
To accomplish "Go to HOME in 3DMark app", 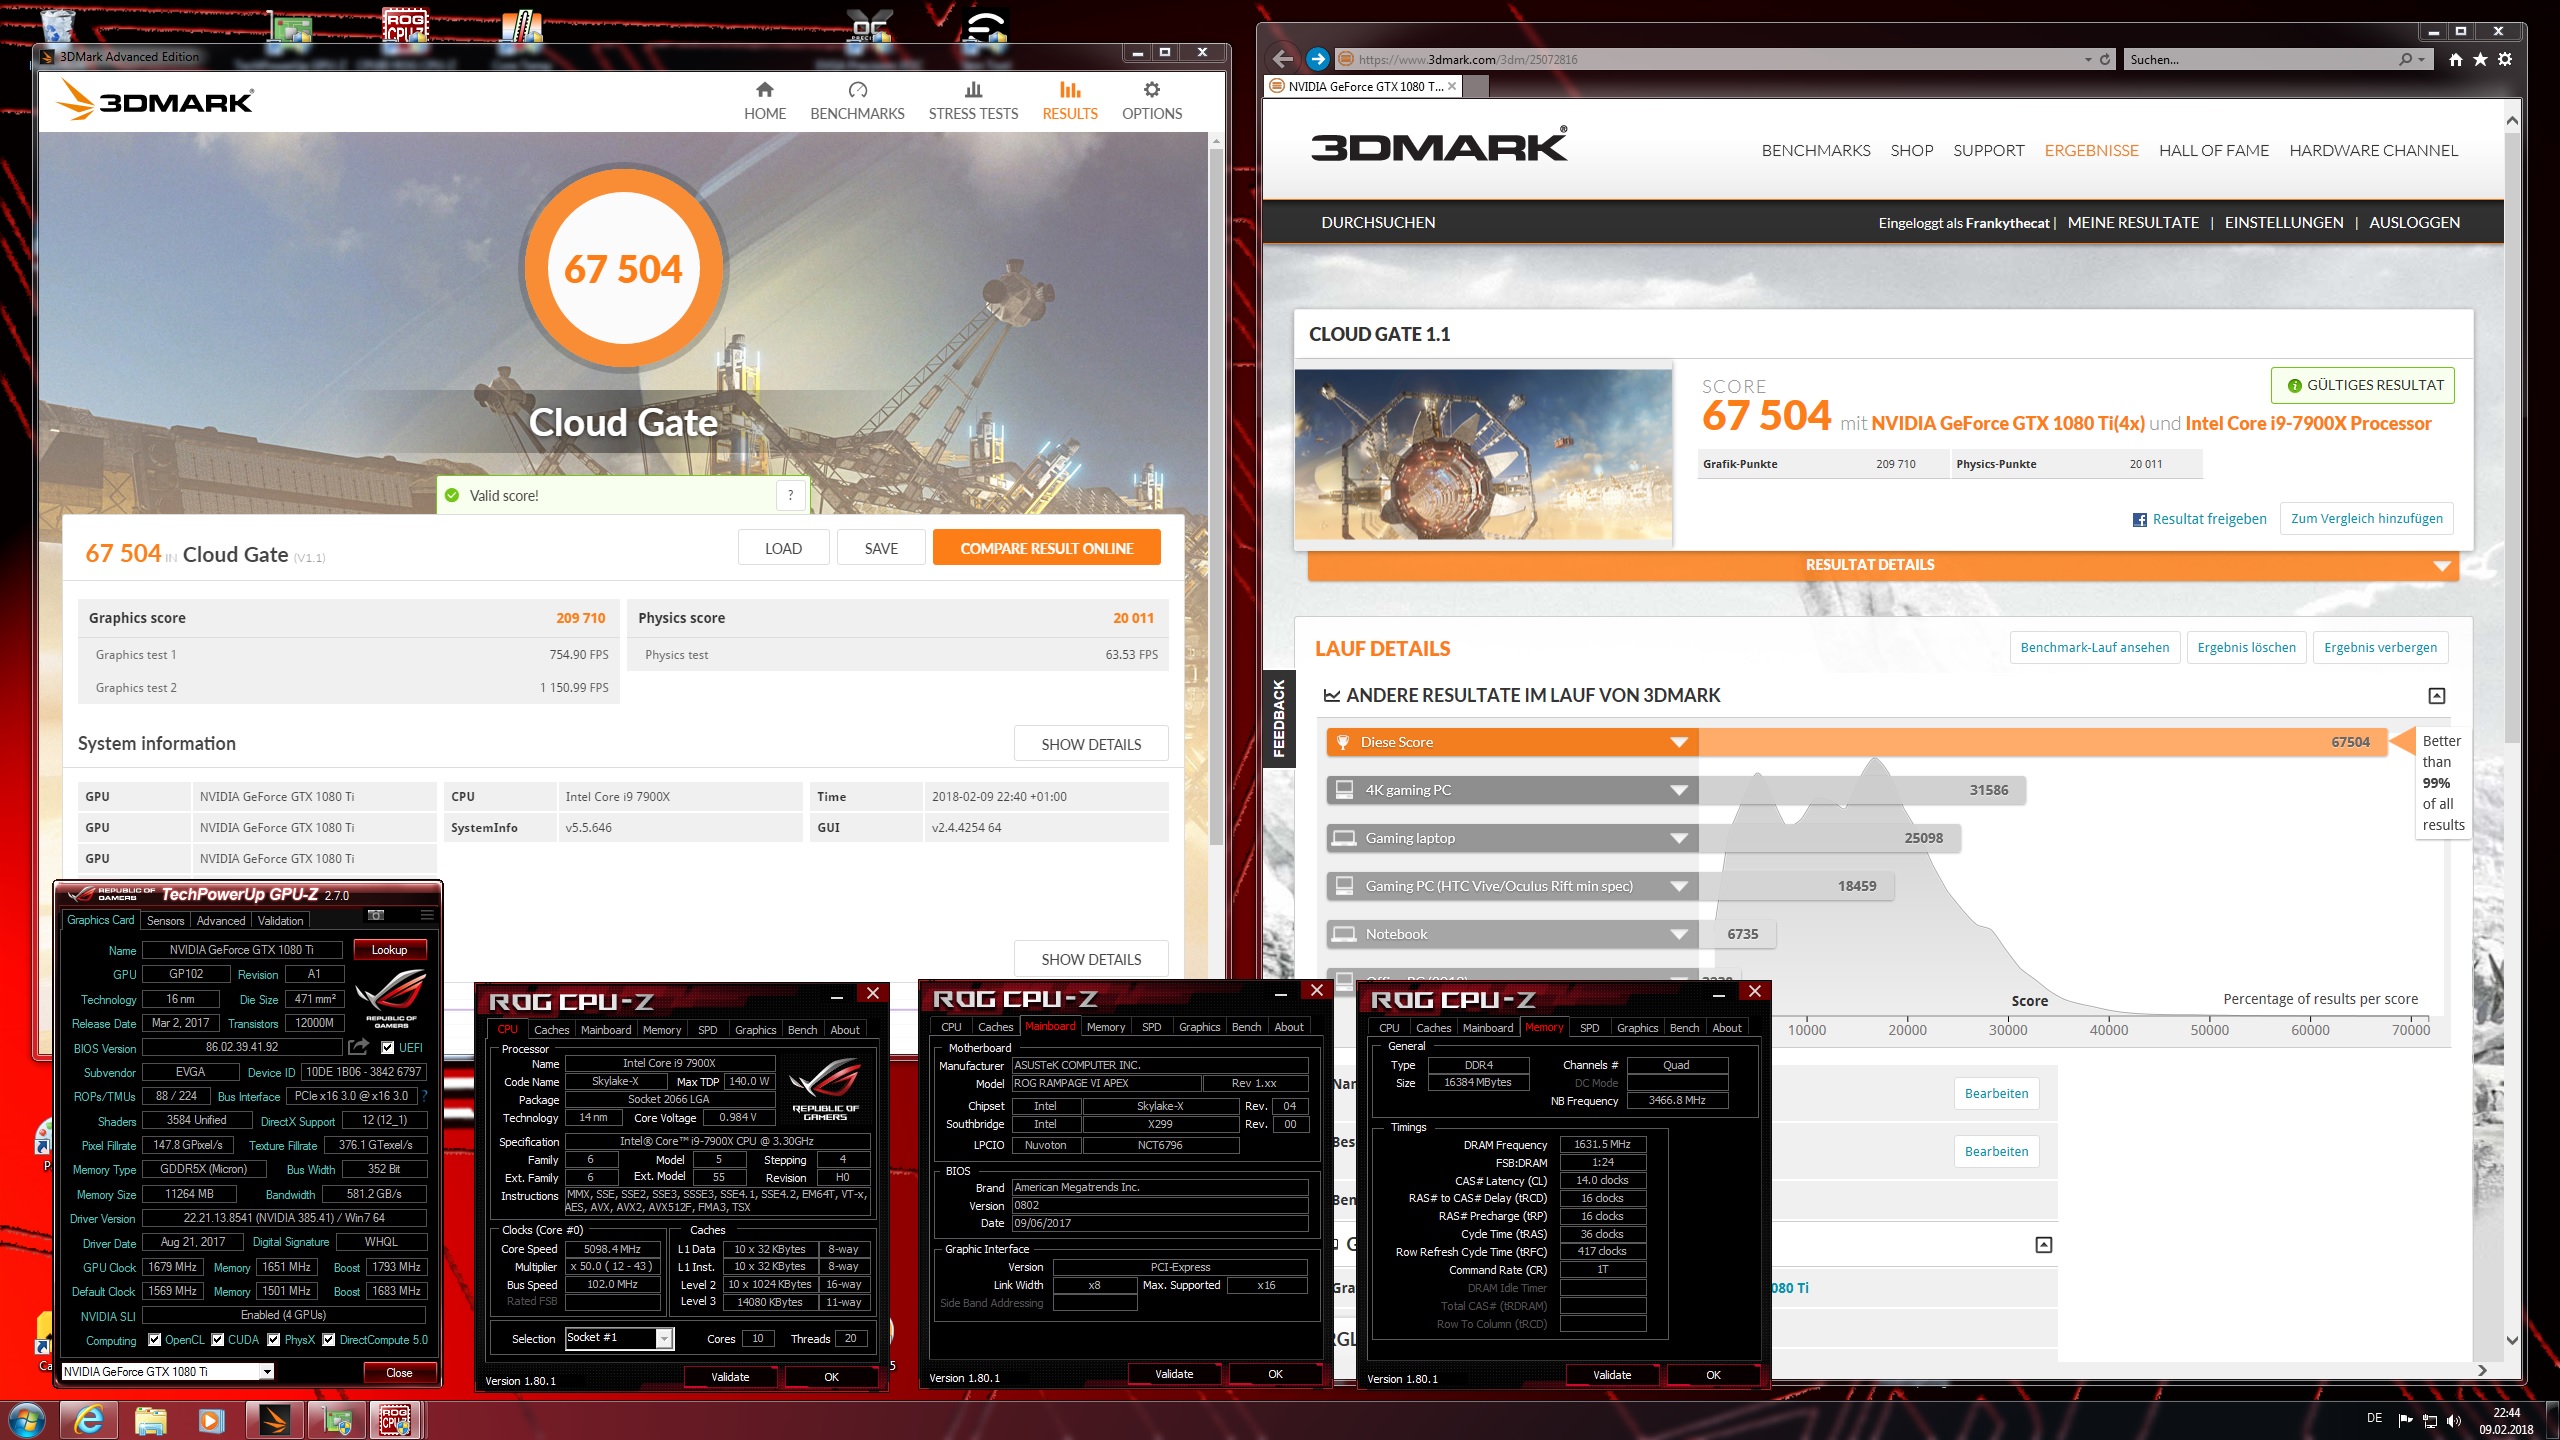I will click(x=765, y=101).
